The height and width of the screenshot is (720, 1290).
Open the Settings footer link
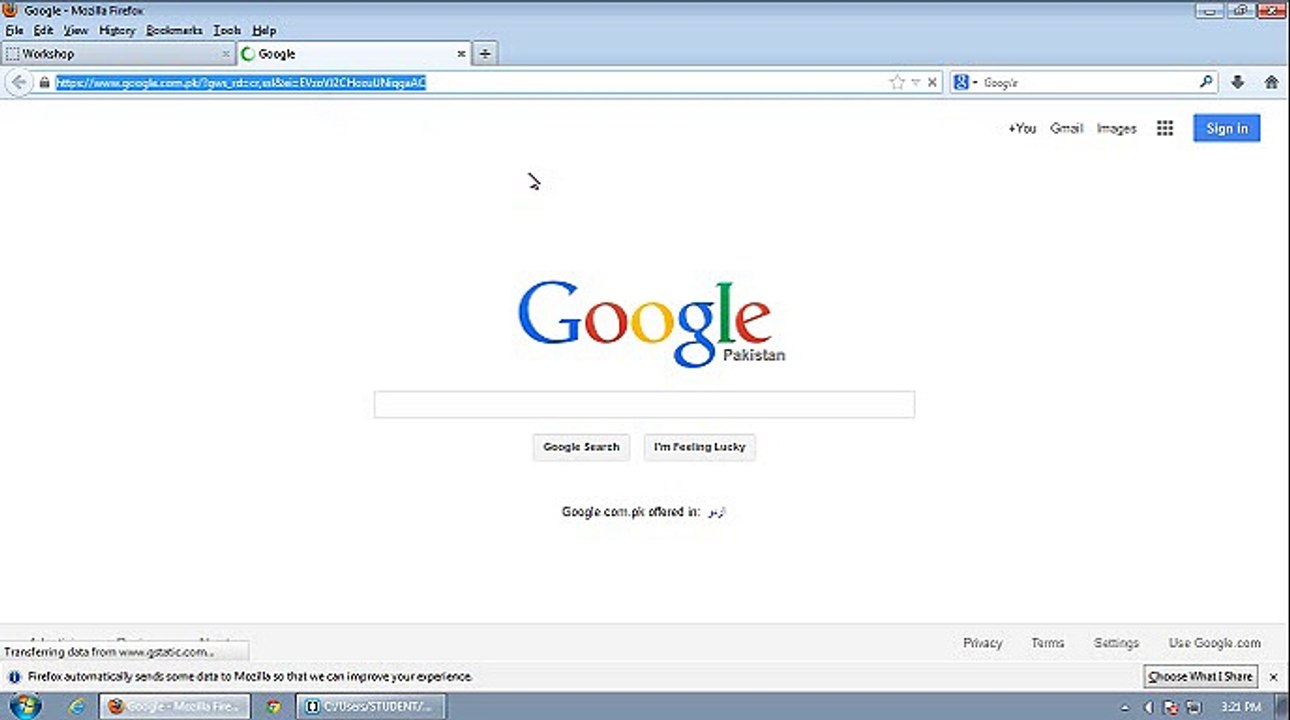click(1116, 643)
